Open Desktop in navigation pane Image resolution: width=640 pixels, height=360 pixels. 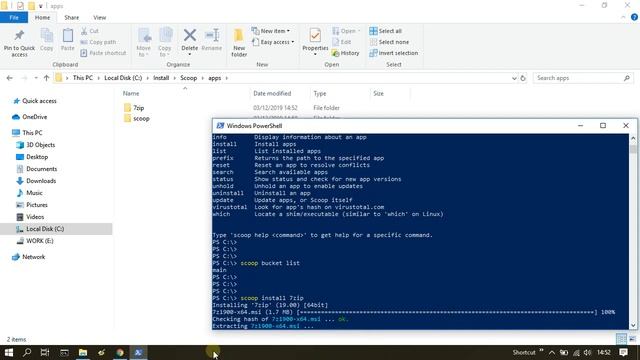click(37, 157)
